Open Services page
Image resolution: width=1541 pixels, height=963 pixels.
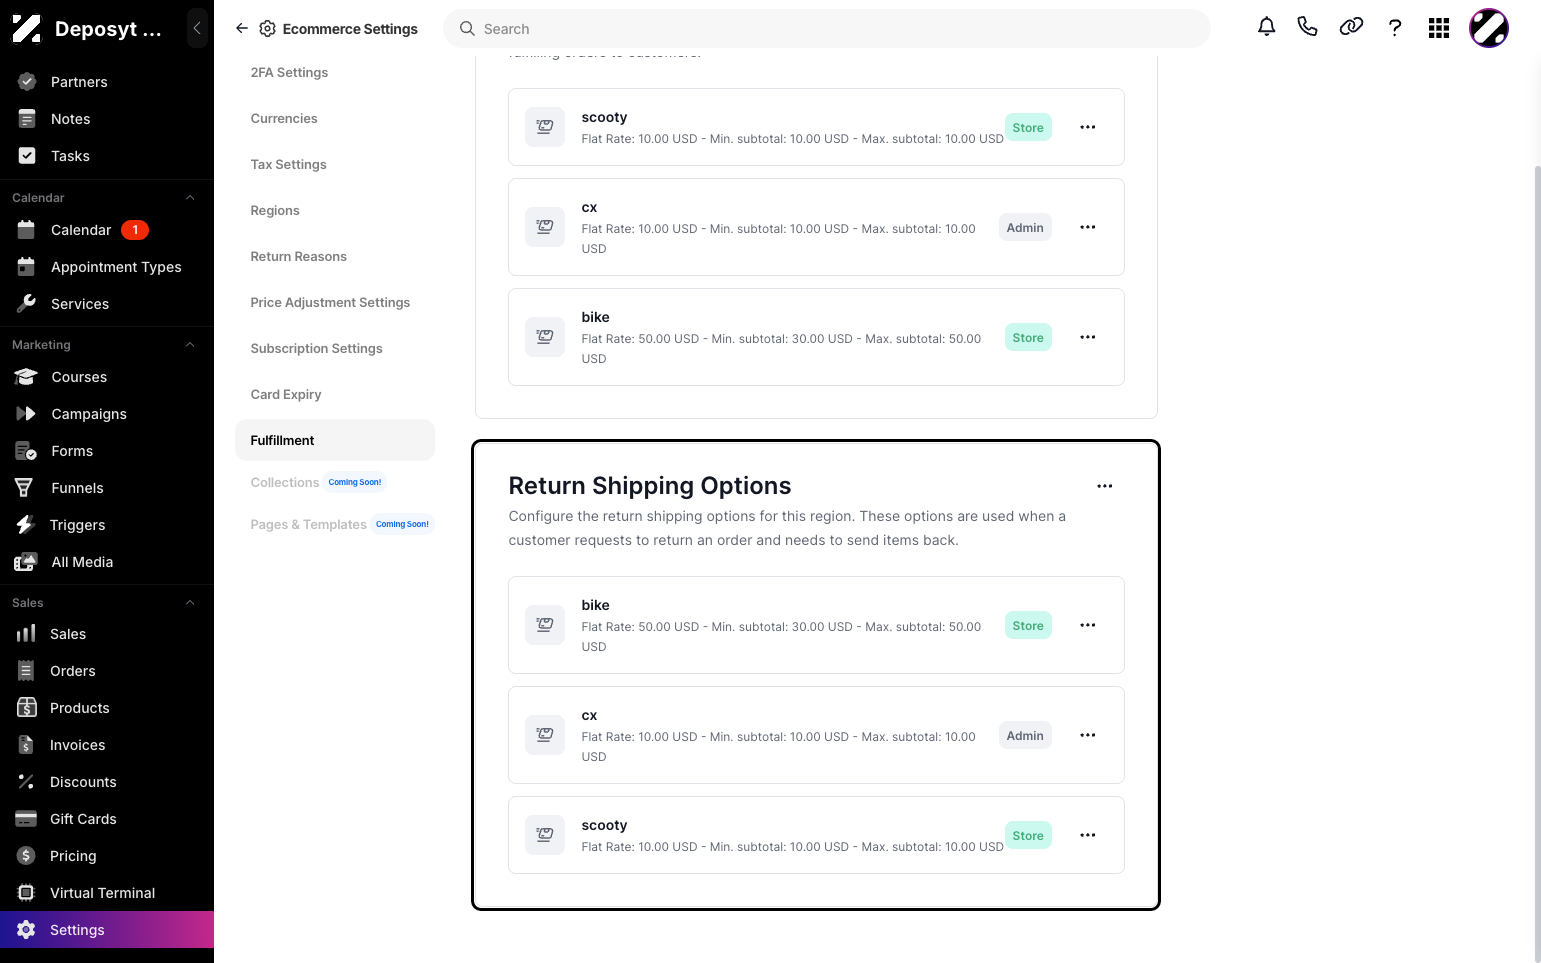pyautogui.click(x=107, y=304)
